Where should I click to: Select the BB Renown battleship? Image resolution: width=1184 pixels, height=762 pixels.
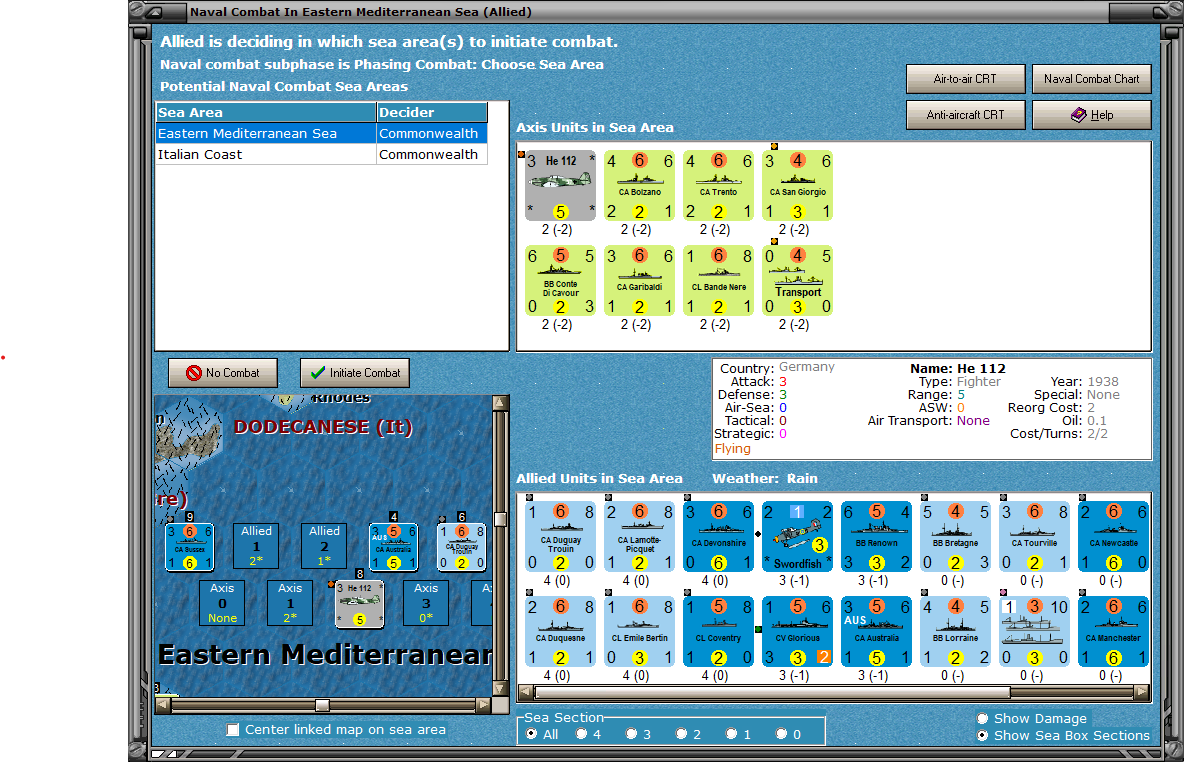point(876,537)
